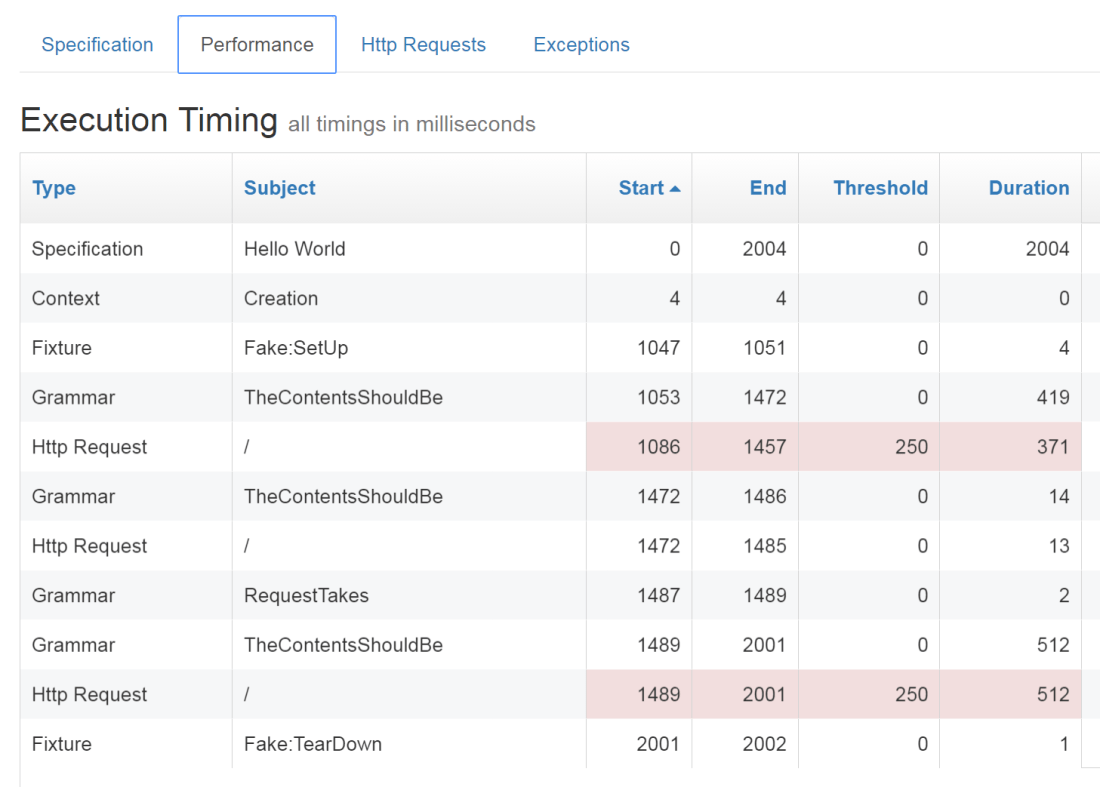Sort the table by Threshold
1100x787 pixels.
(x=880, y=187)
